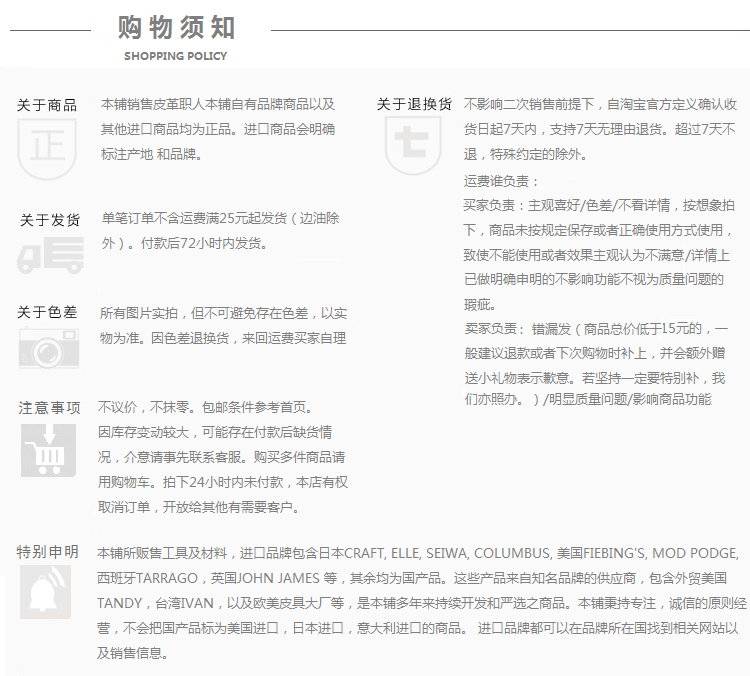Click the line 外）。付款后72小时内发货。
750x676 pixels.
click(x=185, y=244)
